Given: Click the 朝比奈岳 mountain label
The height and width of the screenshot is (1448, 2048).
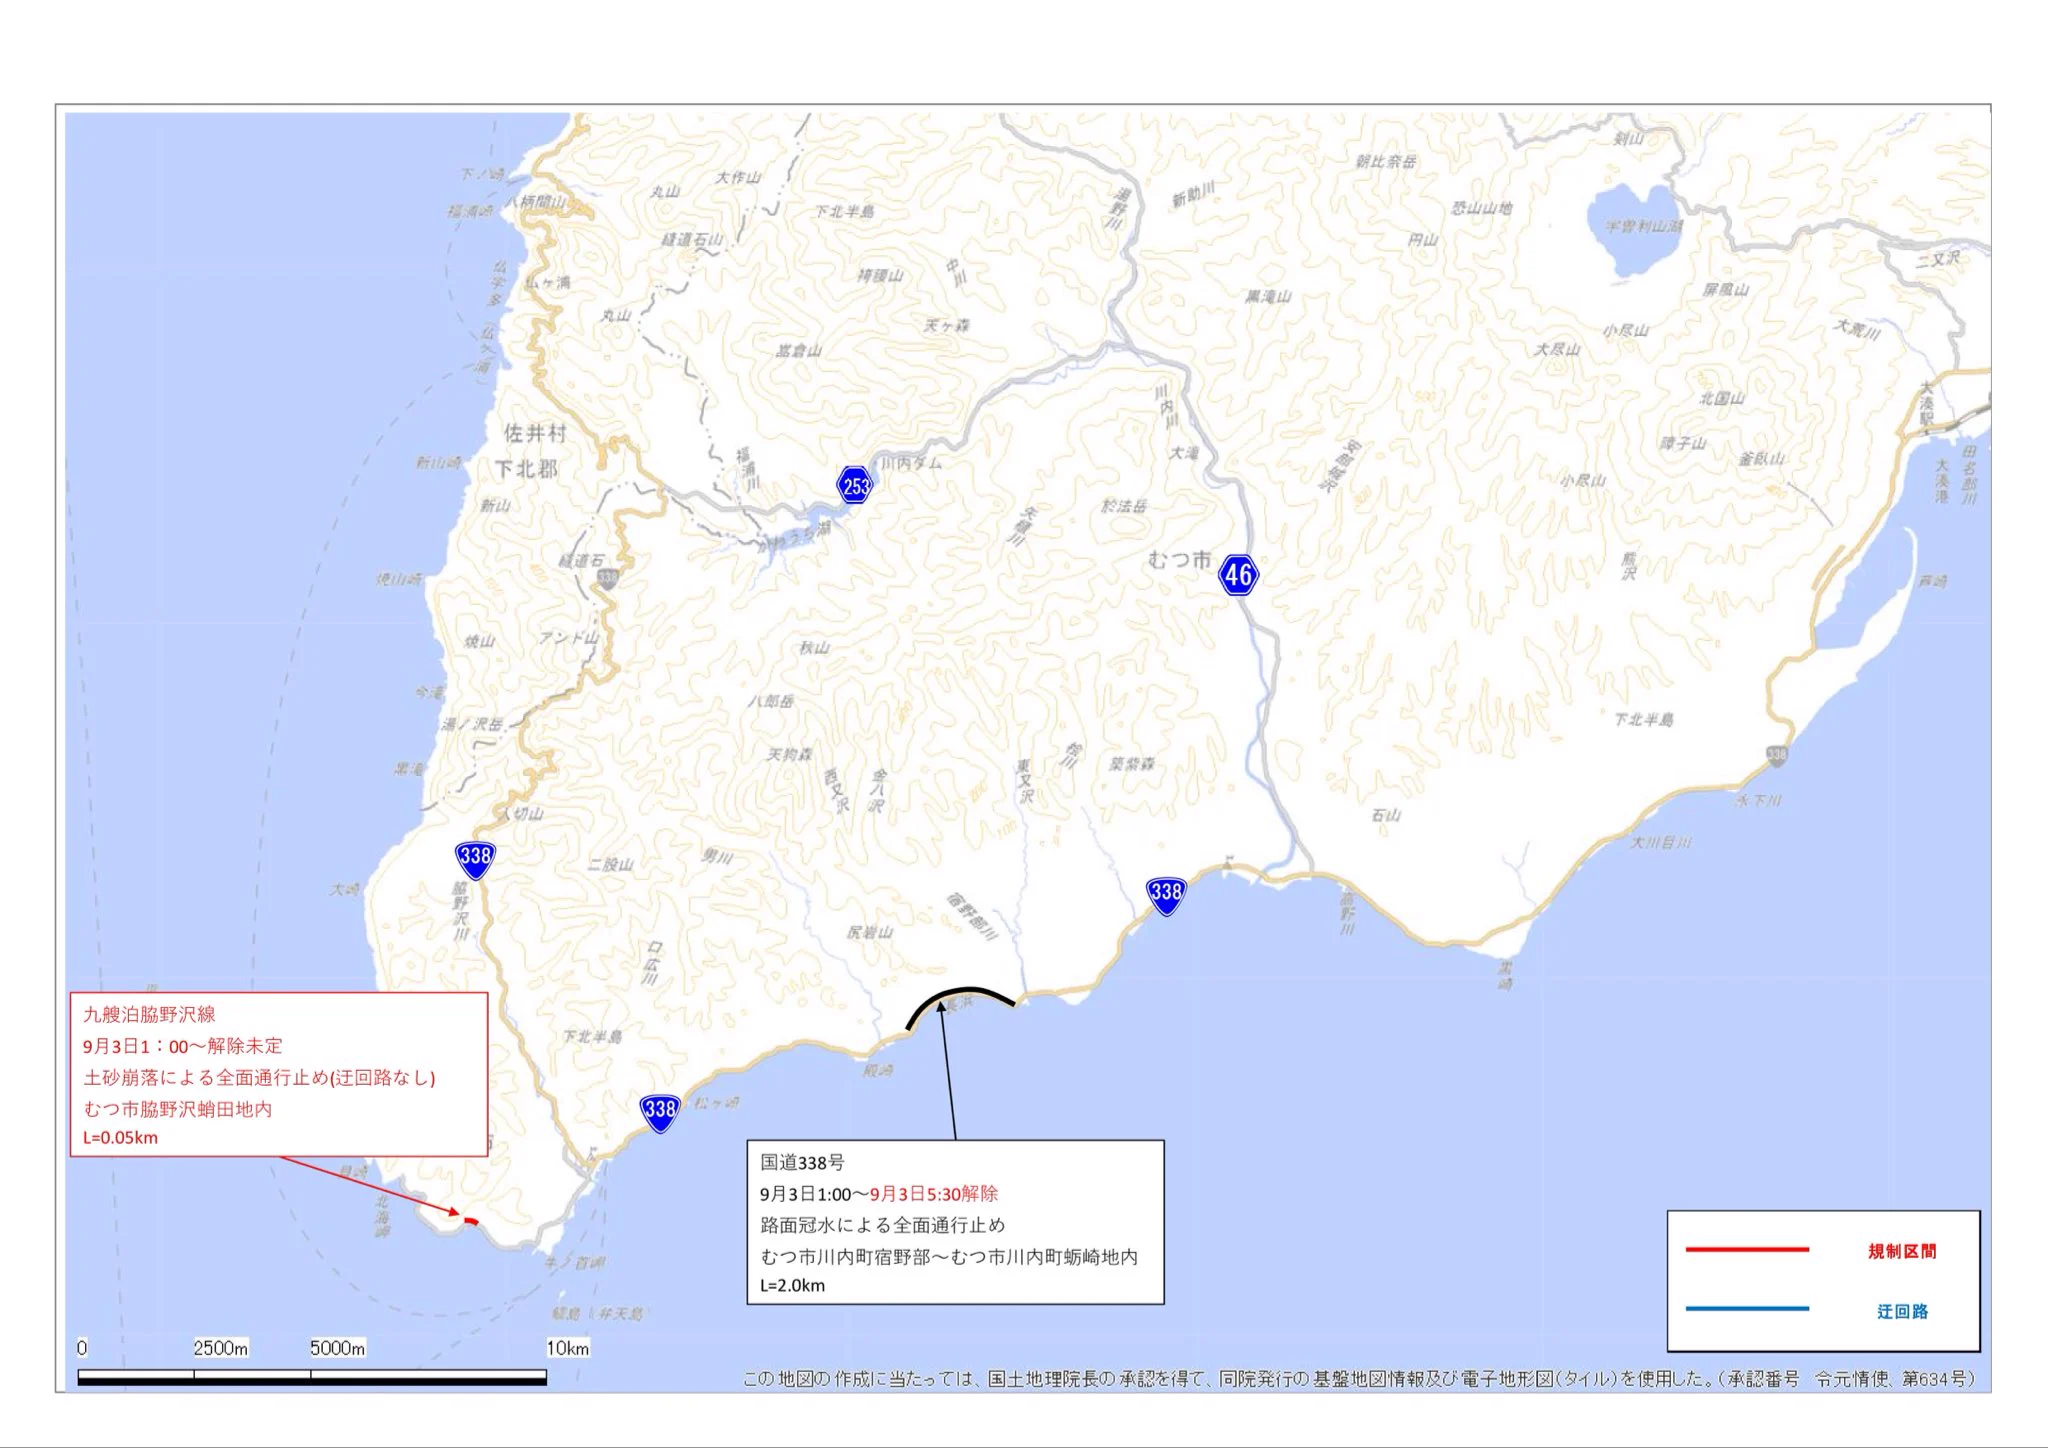Looking at the screenshot, I should pos(1385,161).
